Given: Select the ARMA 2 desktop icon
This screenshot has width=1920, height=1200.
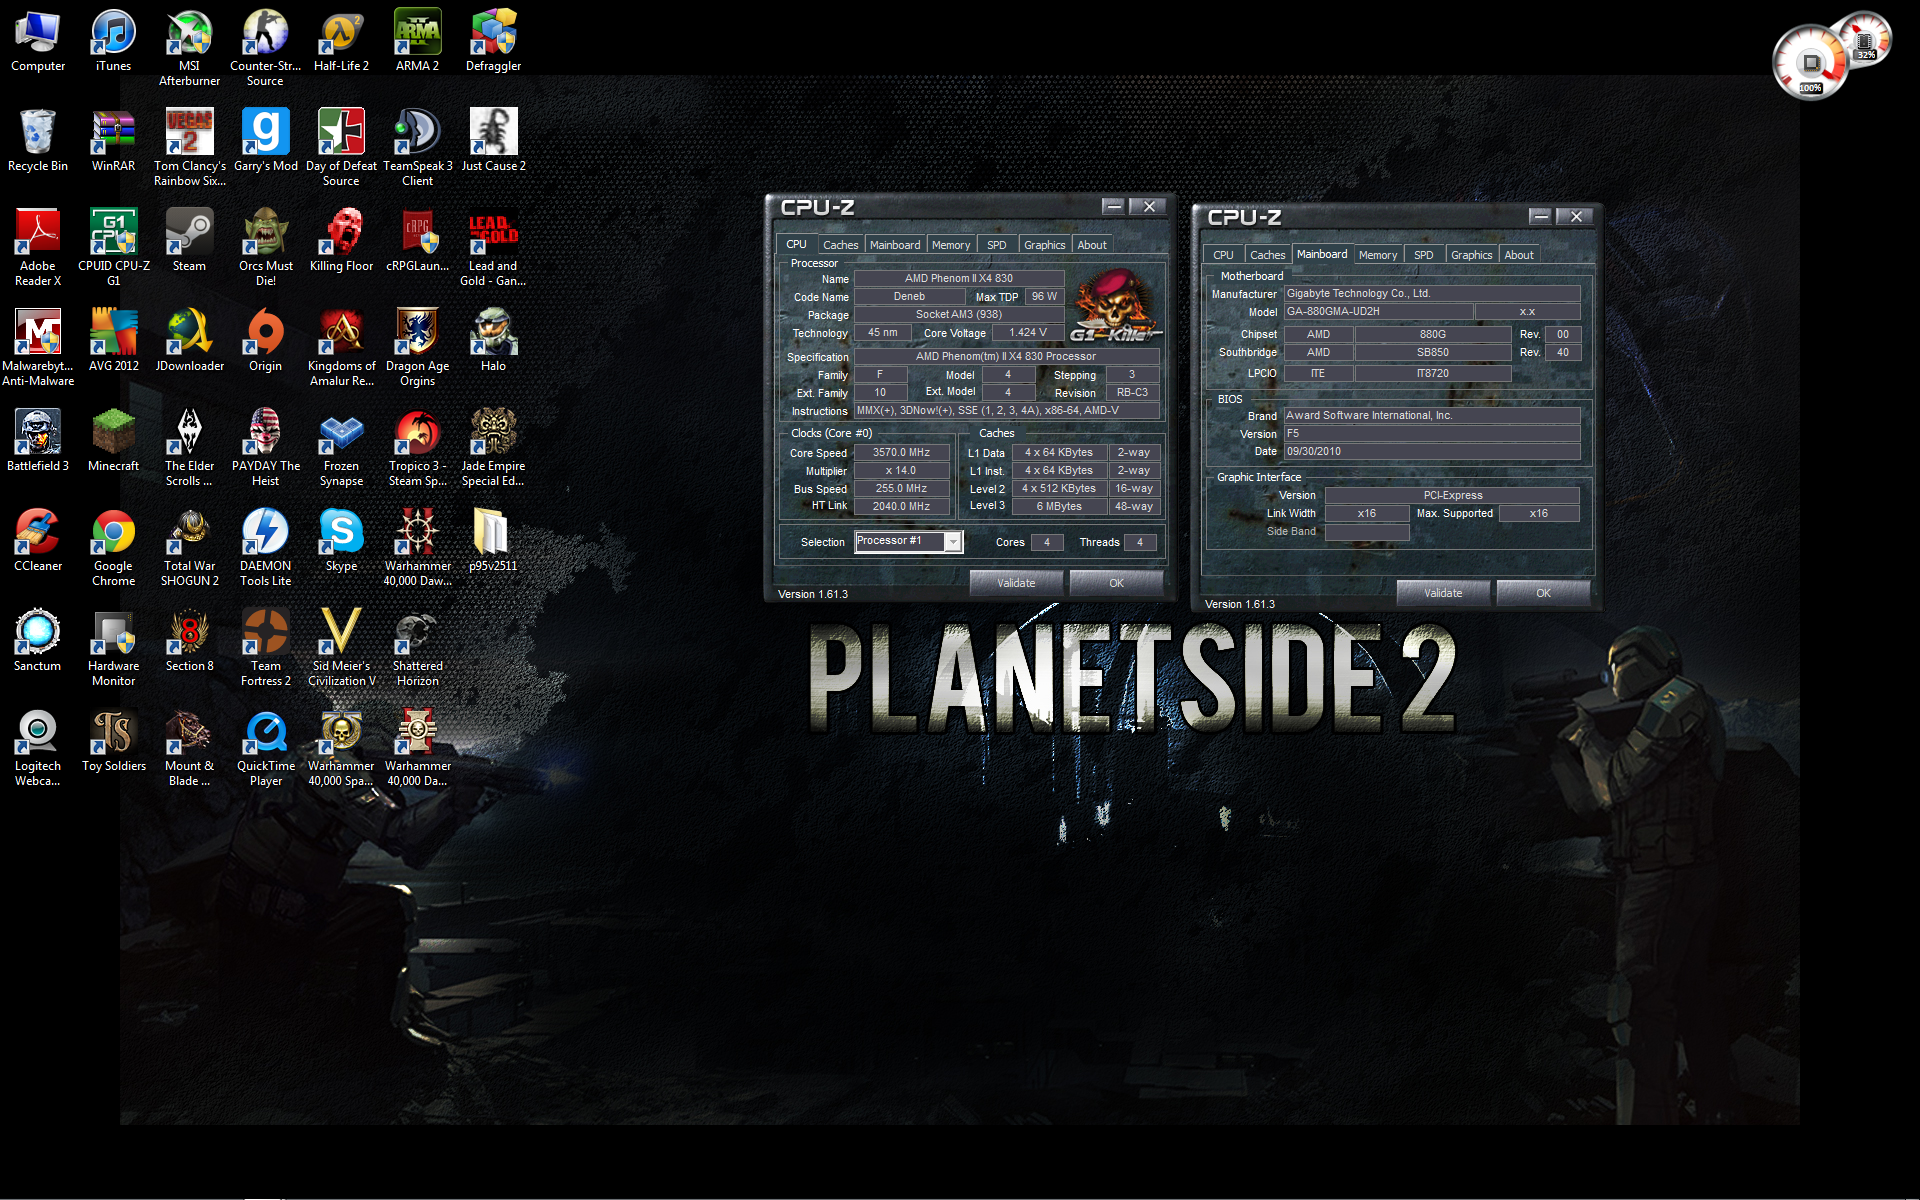Looking at the screenshot, I should click(417, 41).
